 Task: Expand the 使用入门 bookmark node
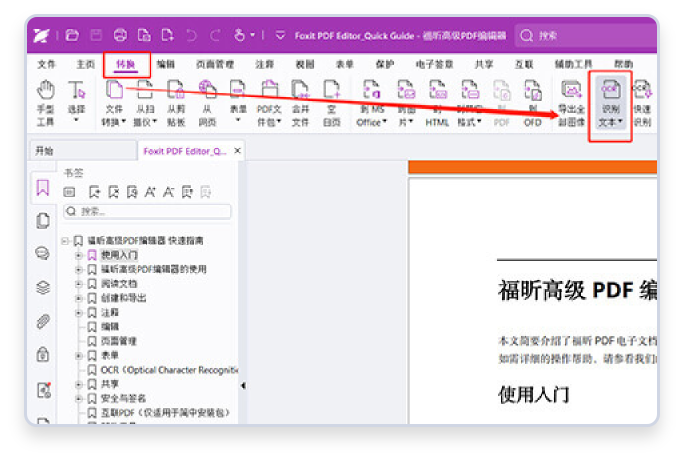tap(79, 255)
